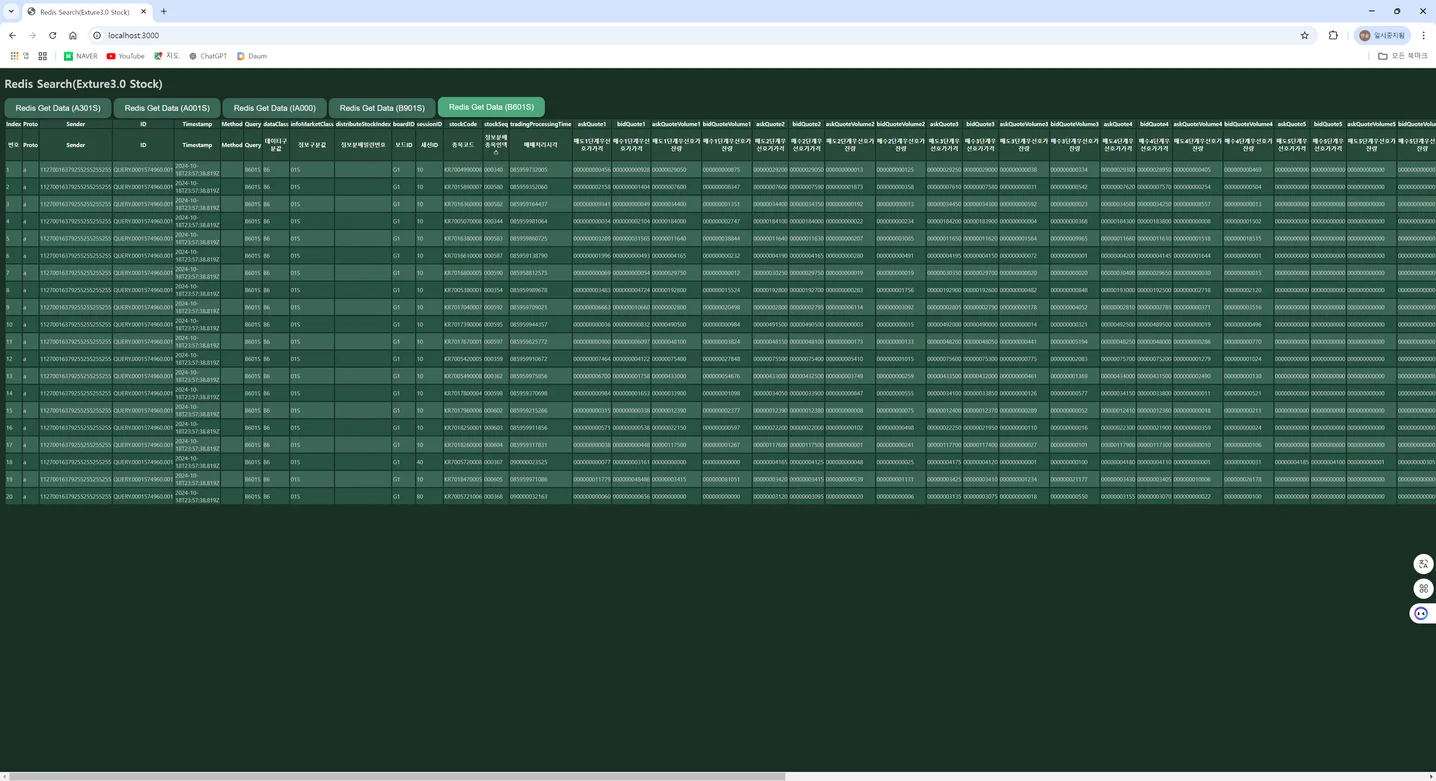Image resolution: width=1436 pixels, height=781 pixels.
Task: Click stock code cell KR7016360000
Action: tap(463, 204)
